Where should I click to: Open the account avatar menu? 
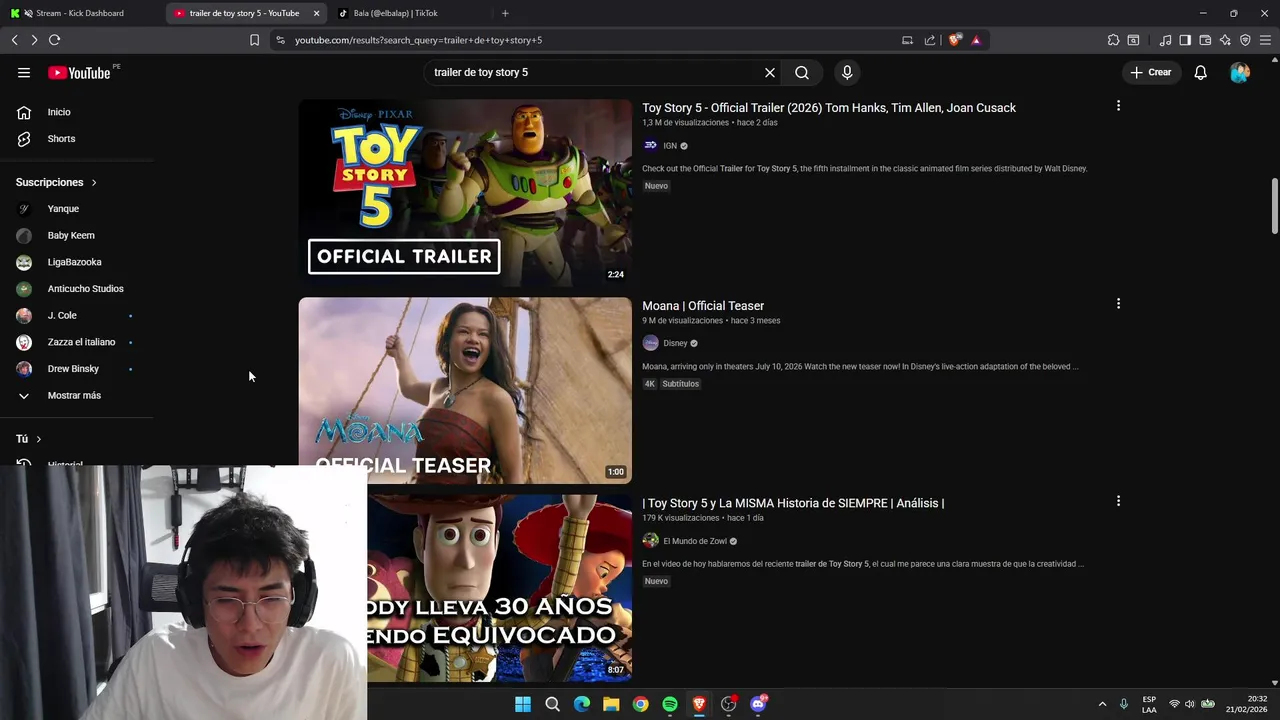pyautogui.click(x=1240, y=72)
